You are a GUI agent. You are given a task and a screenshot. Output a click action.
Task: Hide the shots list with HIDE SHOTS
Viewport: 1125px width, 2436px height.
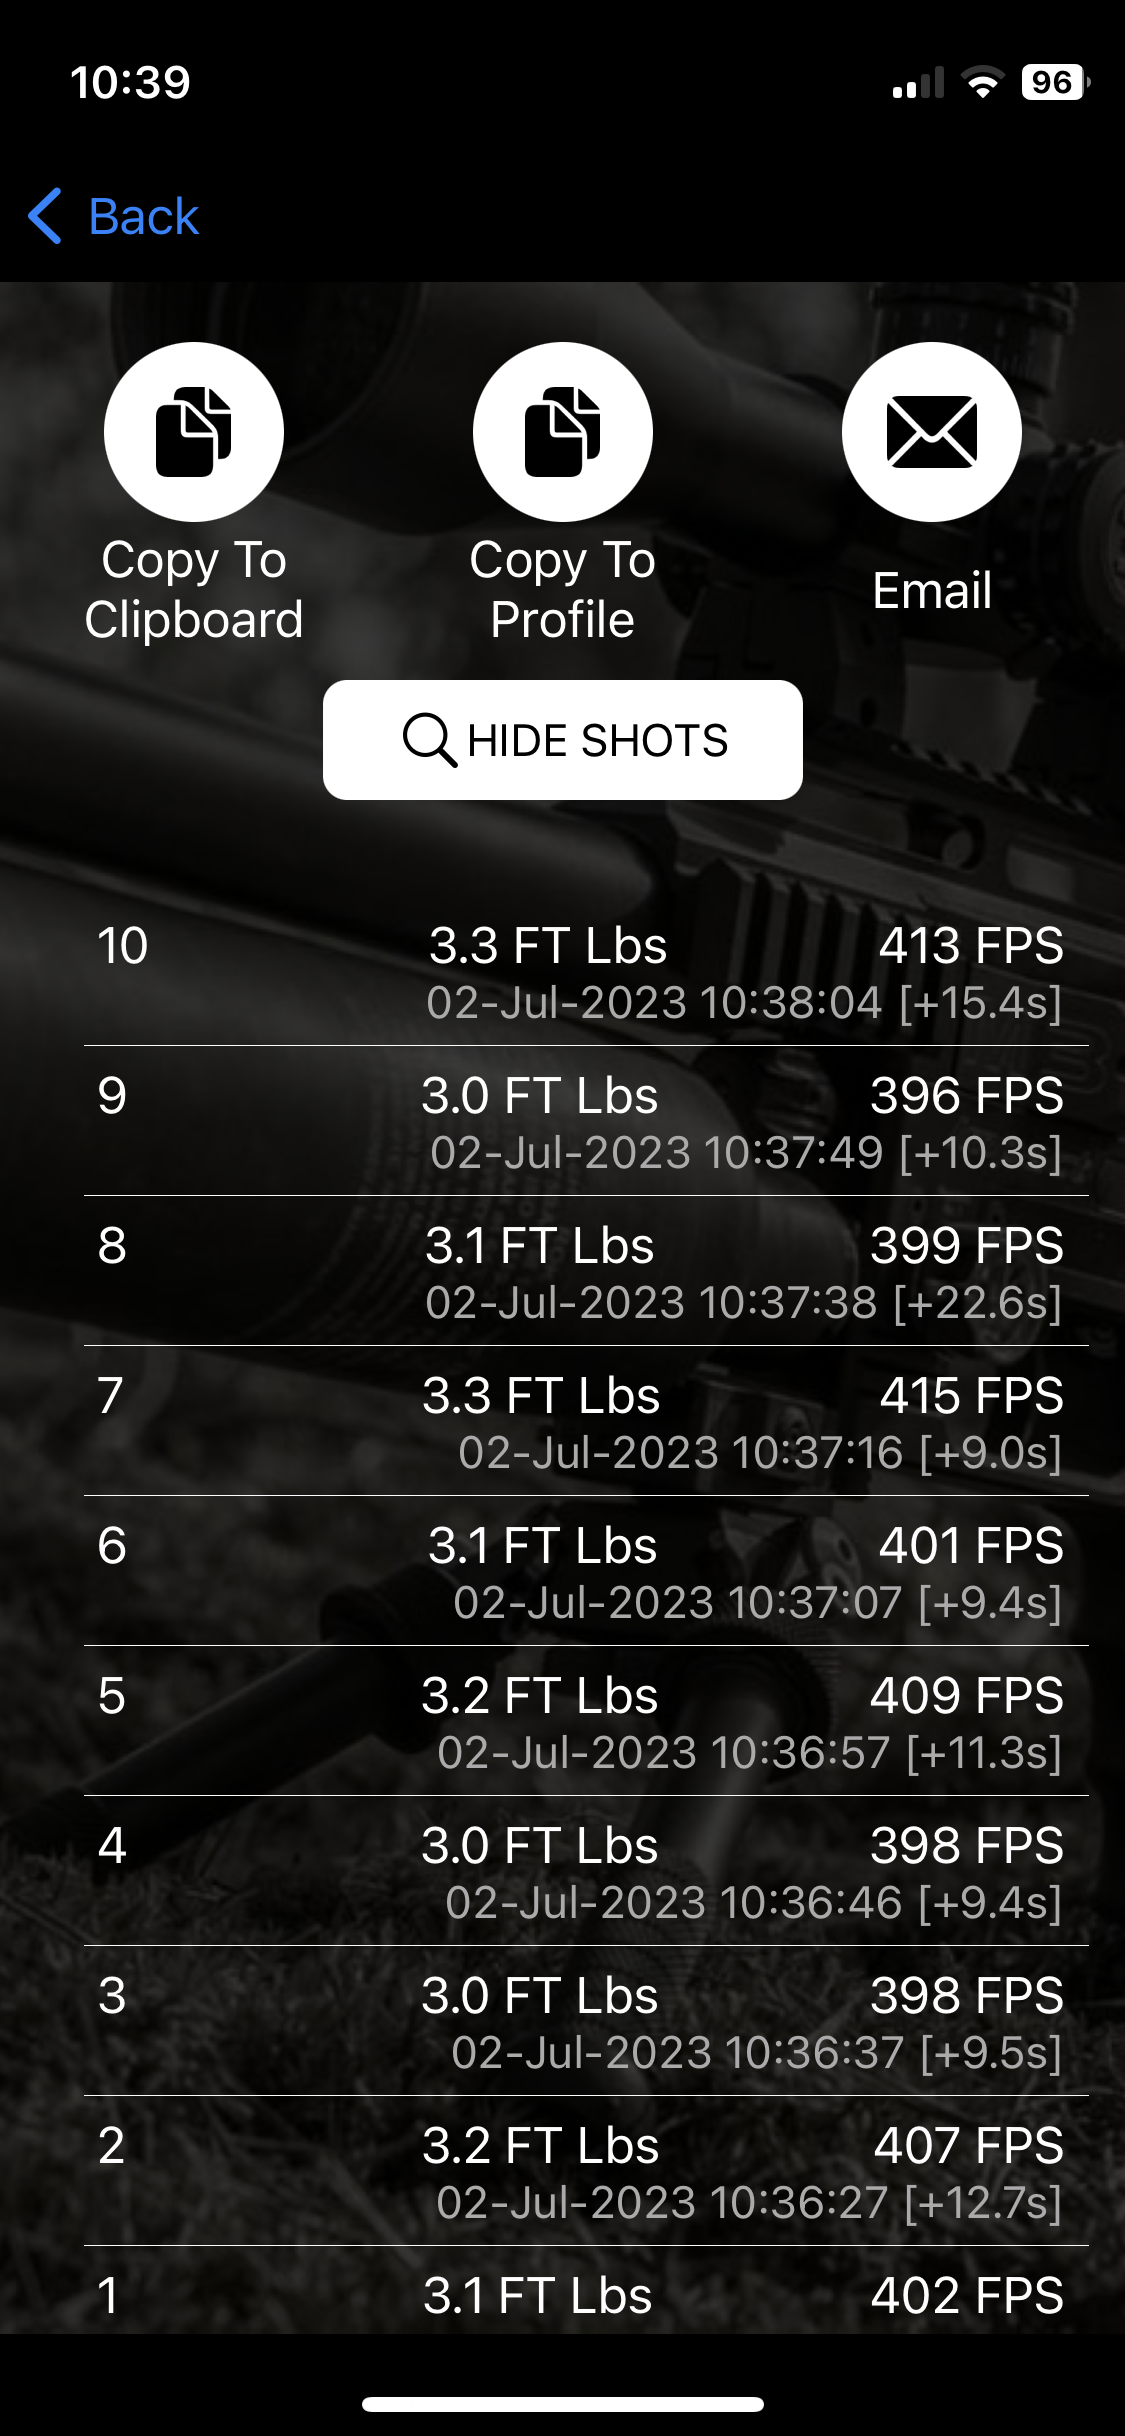click(x=563, y=740)
